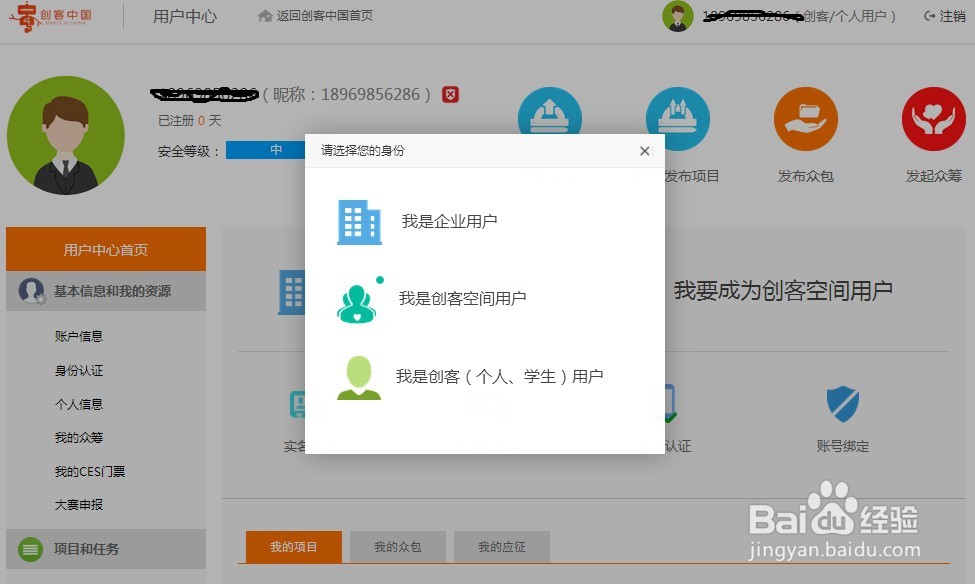Pick the 我是创客（个人、学生）用户 icon
Viewport: 975px width, 584px height.
[358, 377]
